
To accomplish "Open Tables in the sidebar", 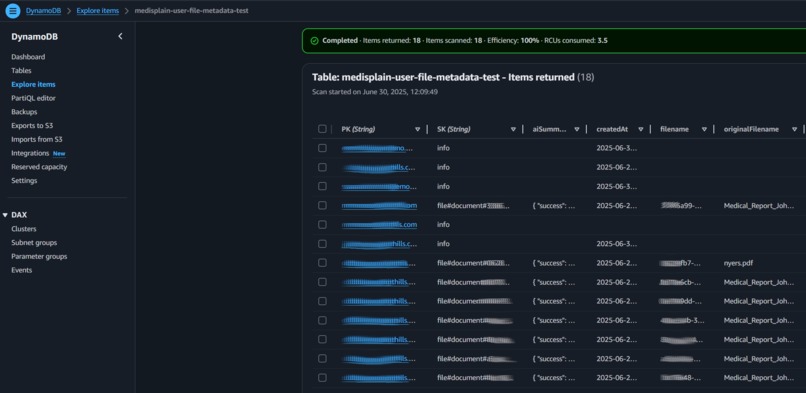I will (x=21, y=71).
